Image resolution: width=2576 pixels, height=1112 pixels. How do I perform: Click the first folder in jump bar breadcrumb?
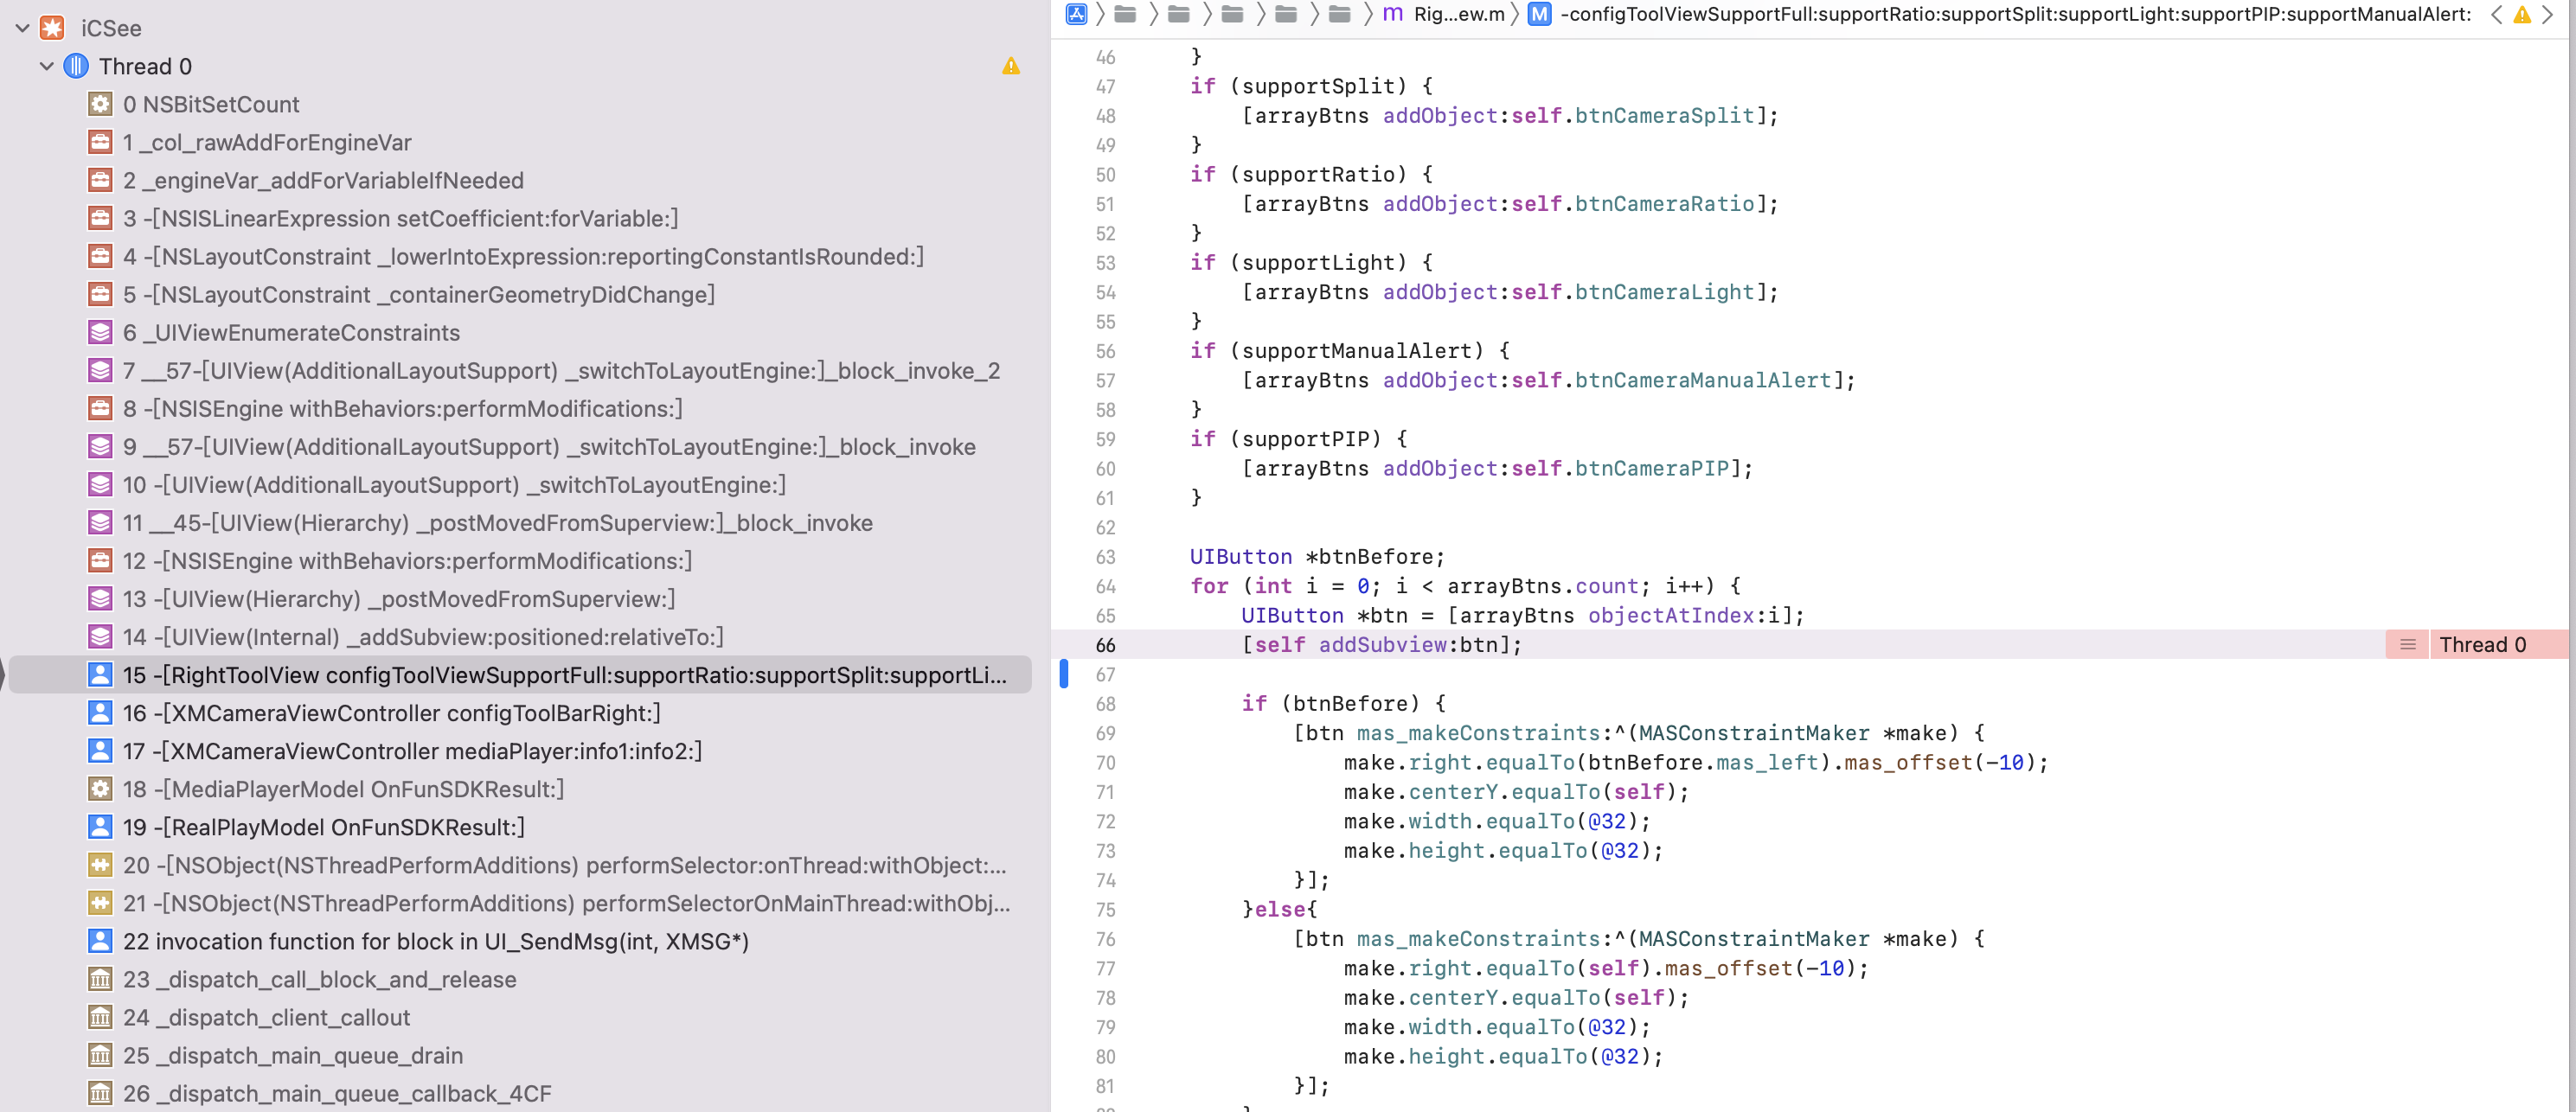[1125, 14]
